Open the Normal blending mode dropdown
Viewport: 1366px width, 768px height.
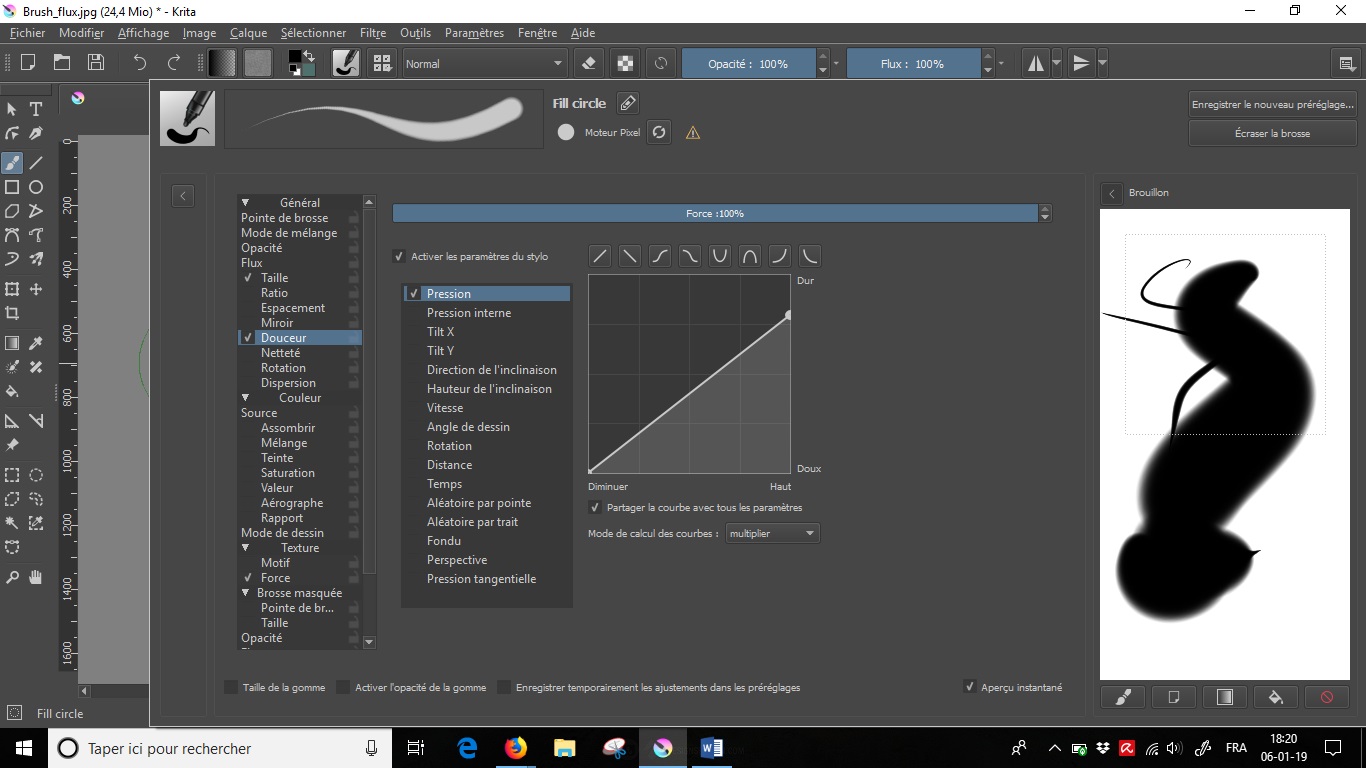point(485,62)
